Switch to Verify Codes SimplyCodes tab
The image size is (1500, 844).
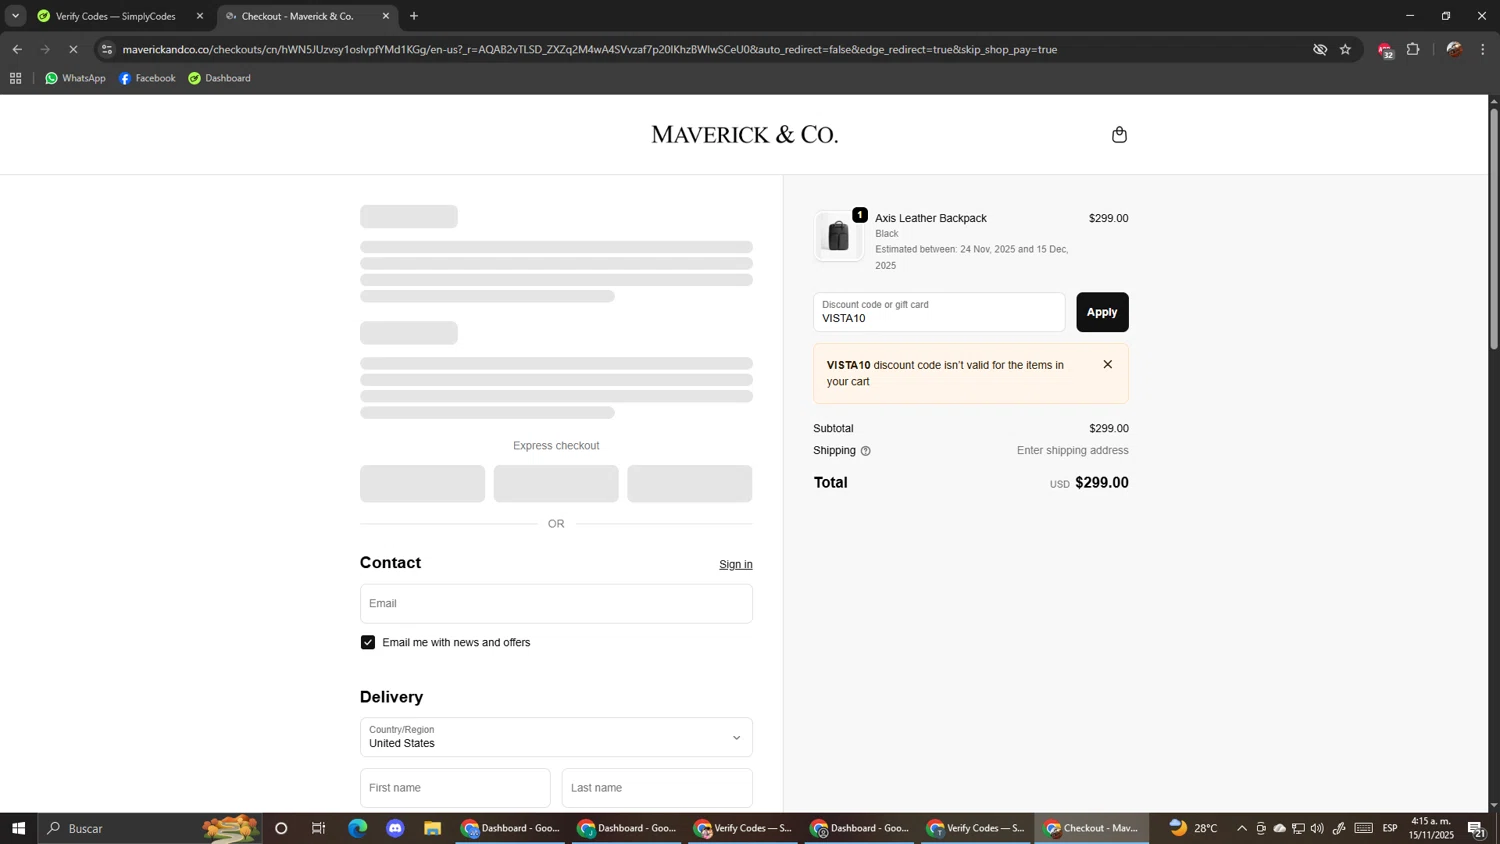click(x=115, y=16)
